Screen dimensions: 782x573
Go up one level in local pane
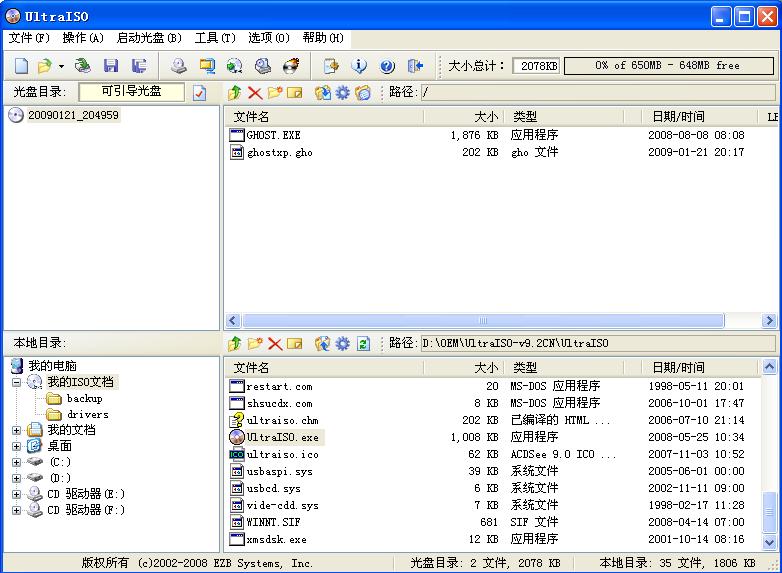[x=234, y=344]
